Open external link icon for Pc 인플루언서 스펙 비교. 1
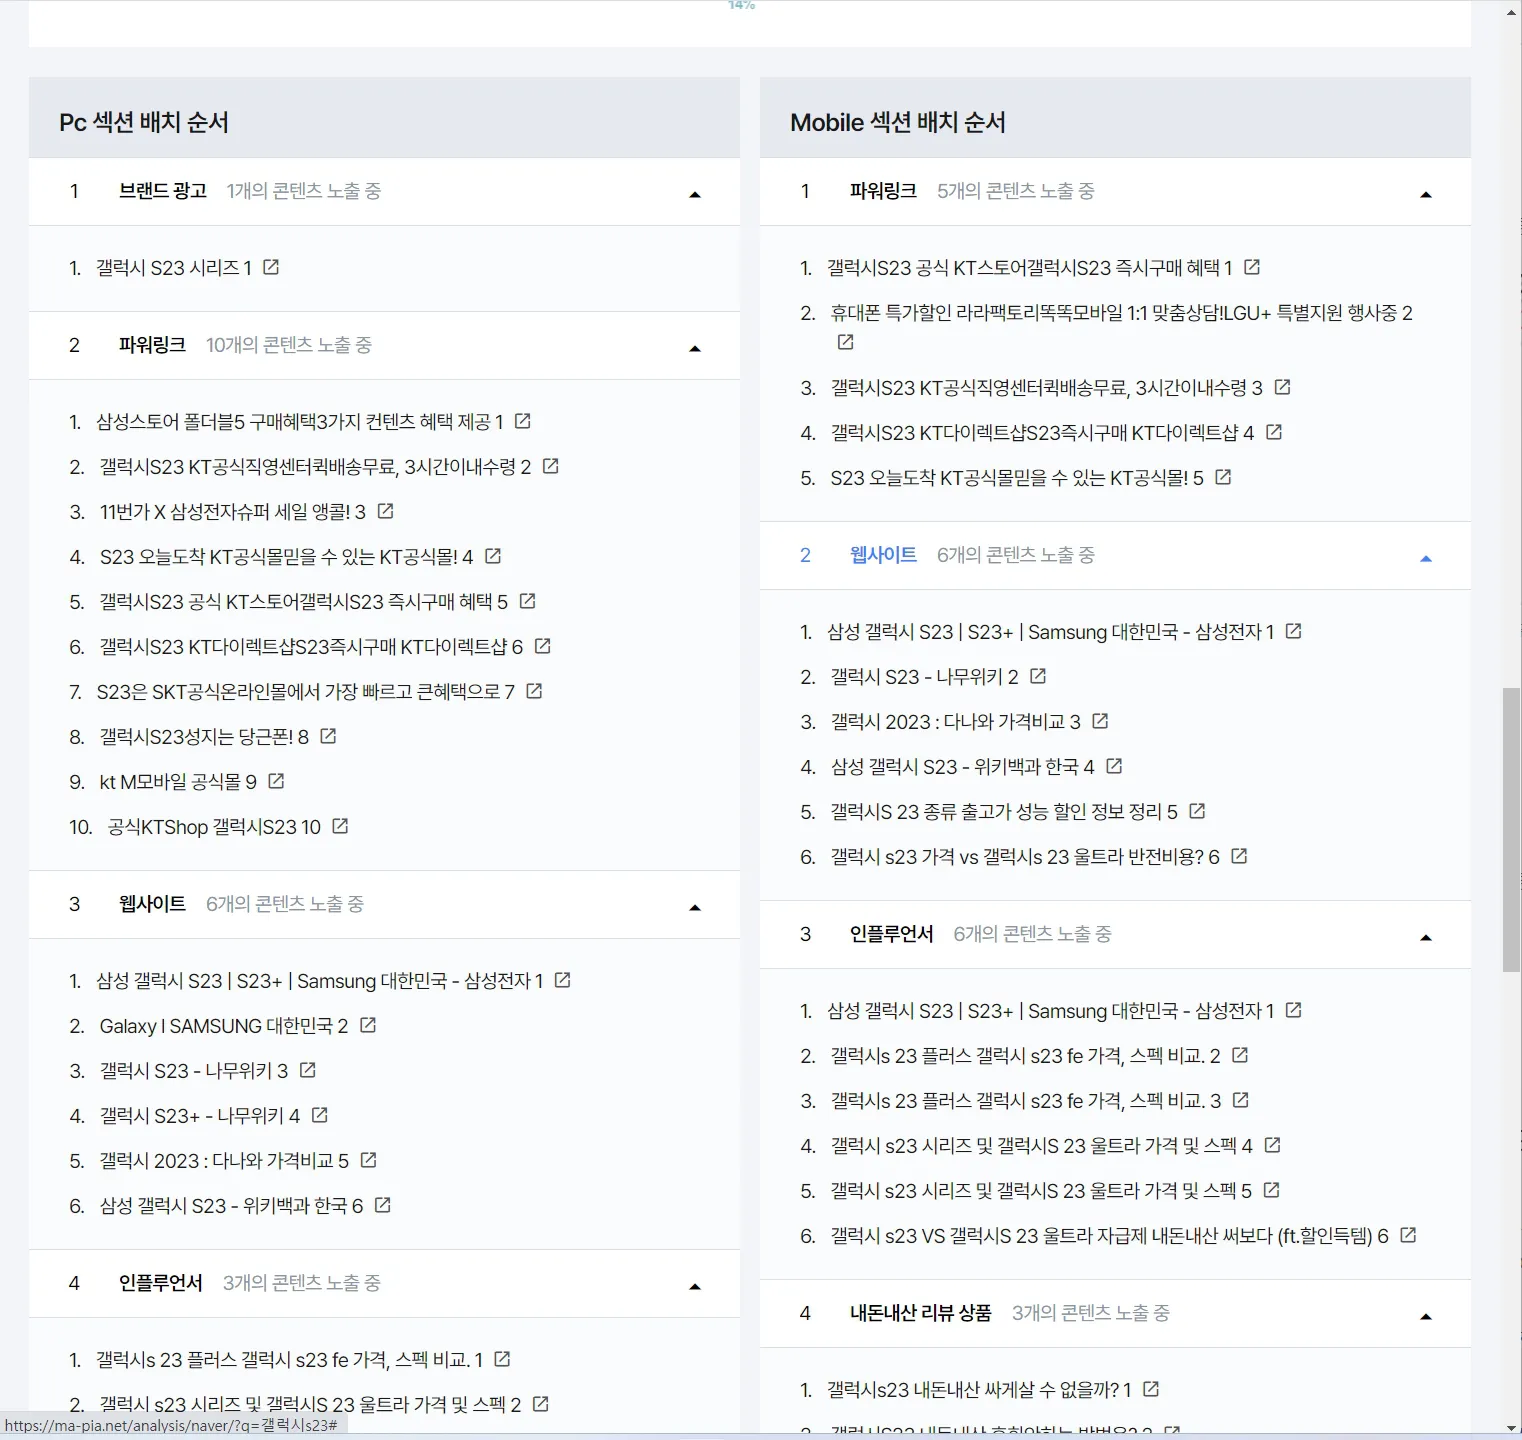Screen dimensions: 1522x1440 (502, 1359)
